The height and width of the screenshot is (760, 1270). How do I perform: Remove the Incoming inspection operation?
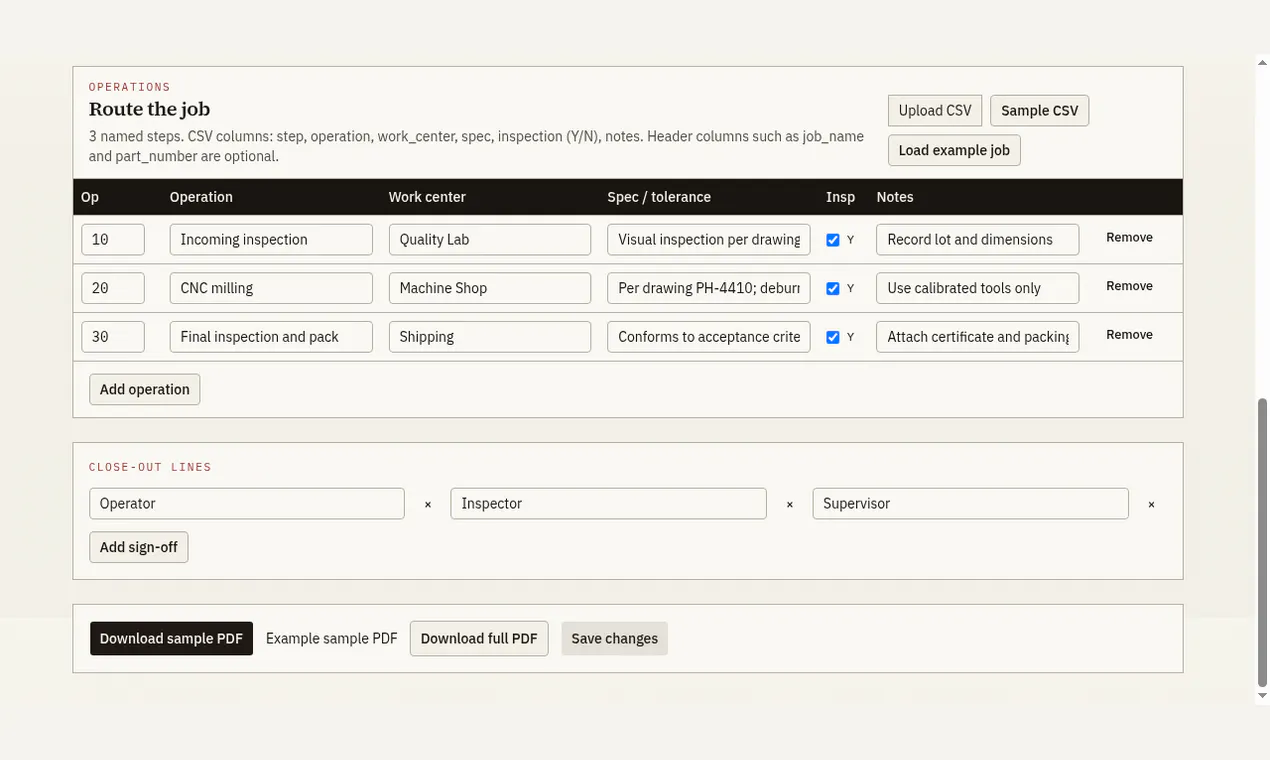[1129, 238]
